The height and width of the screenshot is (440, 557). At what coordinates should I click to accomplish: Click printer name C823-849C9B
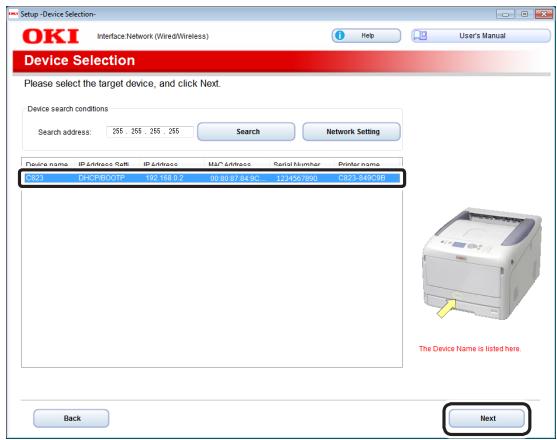click(x=362, y=178)
